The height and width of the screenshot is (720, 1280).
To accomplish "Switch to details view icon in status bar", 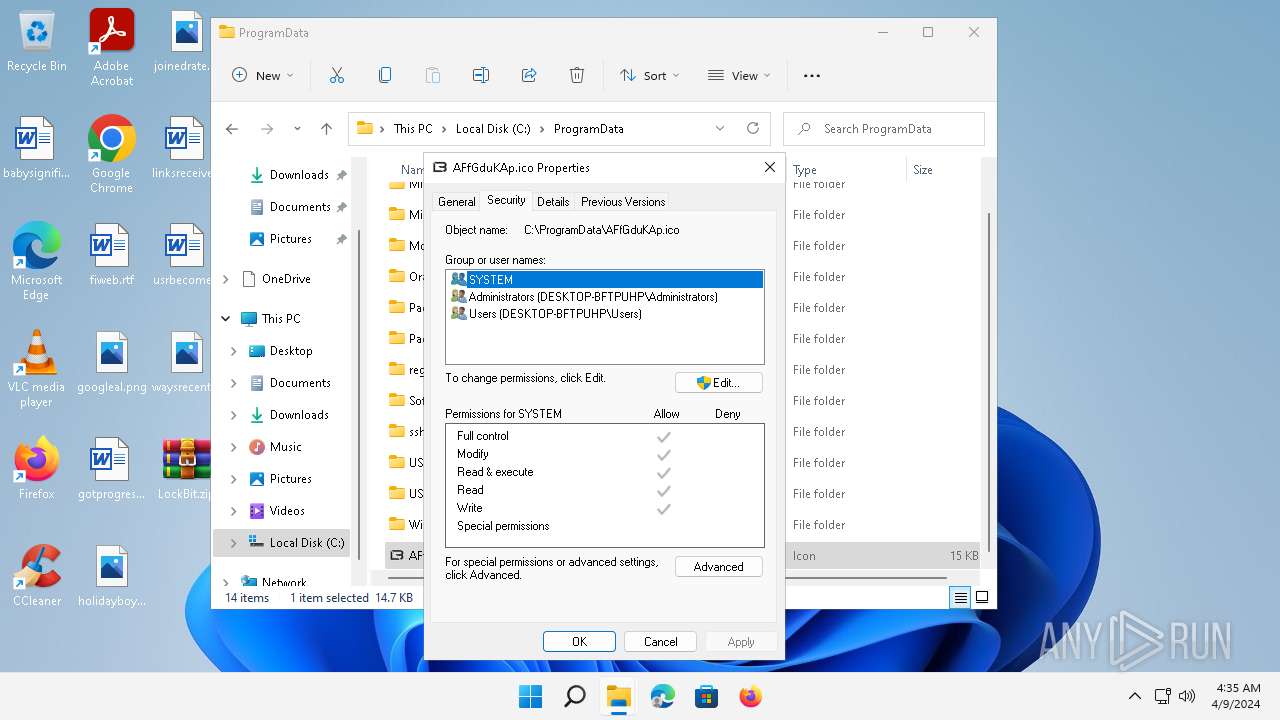I will pyautogui.click(x=961, y=597).
